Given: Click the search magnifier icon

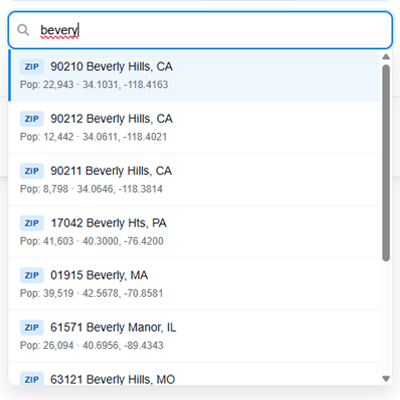Looking at the screenshot, I should coord(23,30).
